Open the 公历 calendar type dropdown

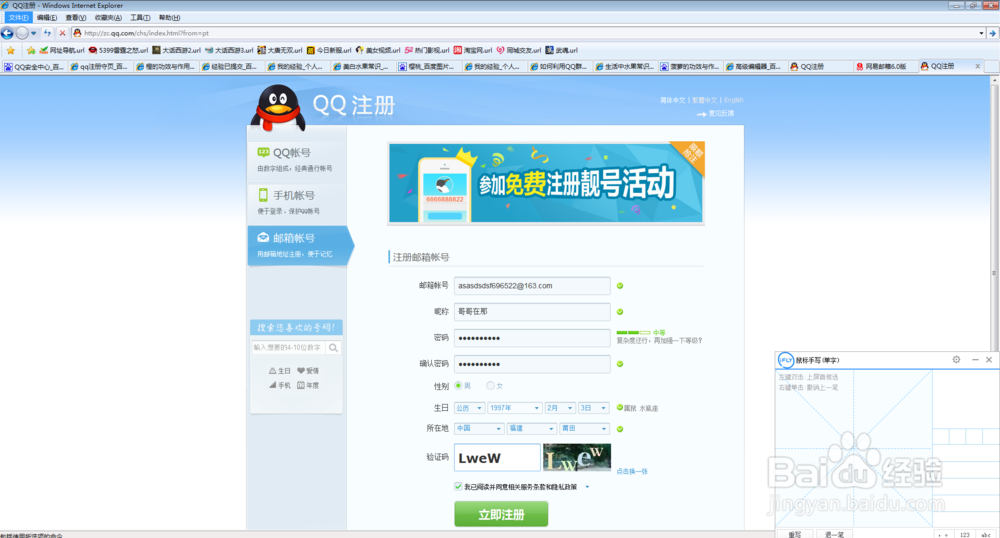tap(469, 408)
